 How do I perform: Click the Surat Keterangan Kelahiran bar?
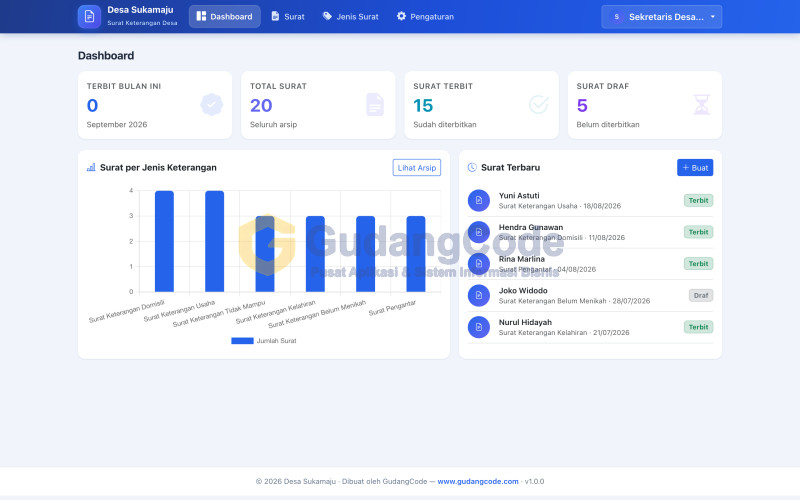point(315,254)
